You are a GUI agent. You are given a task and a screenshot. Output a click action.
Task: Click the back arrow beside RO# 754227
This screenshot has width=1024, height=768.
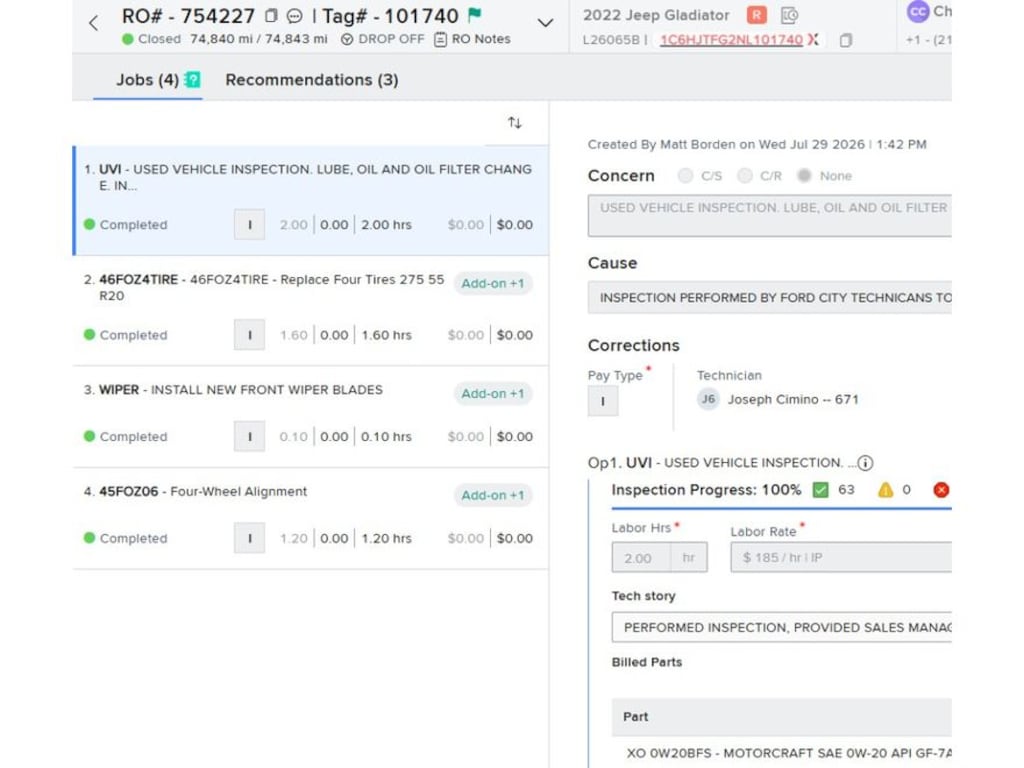(x=93, y=24)
